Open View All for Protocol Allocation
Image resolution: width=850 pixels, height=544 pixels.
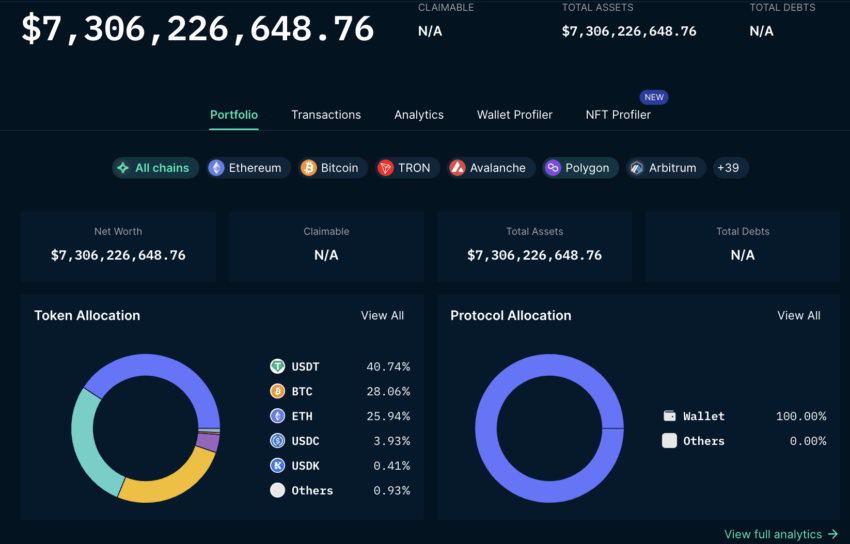(x=798, y=316)
